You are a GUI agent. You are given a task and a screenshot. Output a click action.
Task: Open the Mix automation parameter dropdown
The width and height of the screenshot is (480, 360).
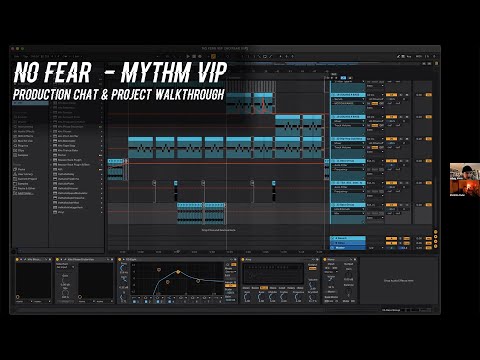pyautogui.click(x=349, y=213)
